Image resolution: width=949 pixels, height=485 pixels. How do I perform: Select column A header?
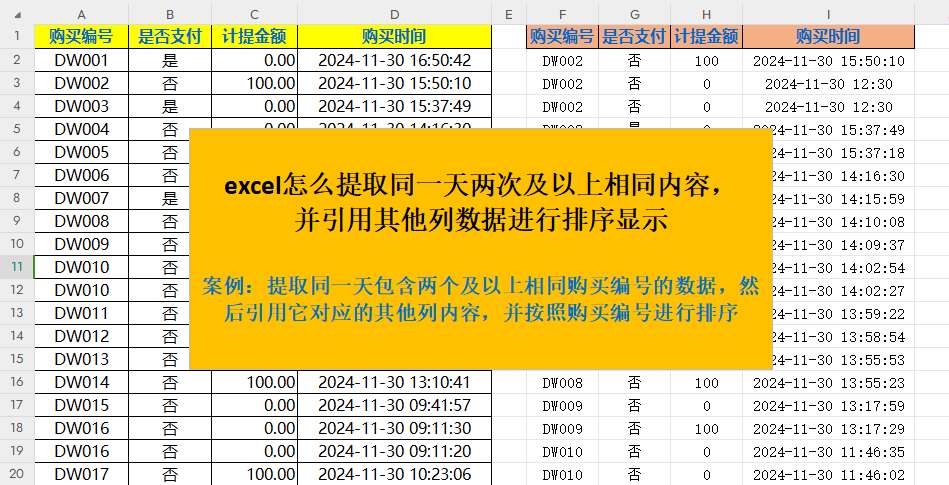click(82, 15)
